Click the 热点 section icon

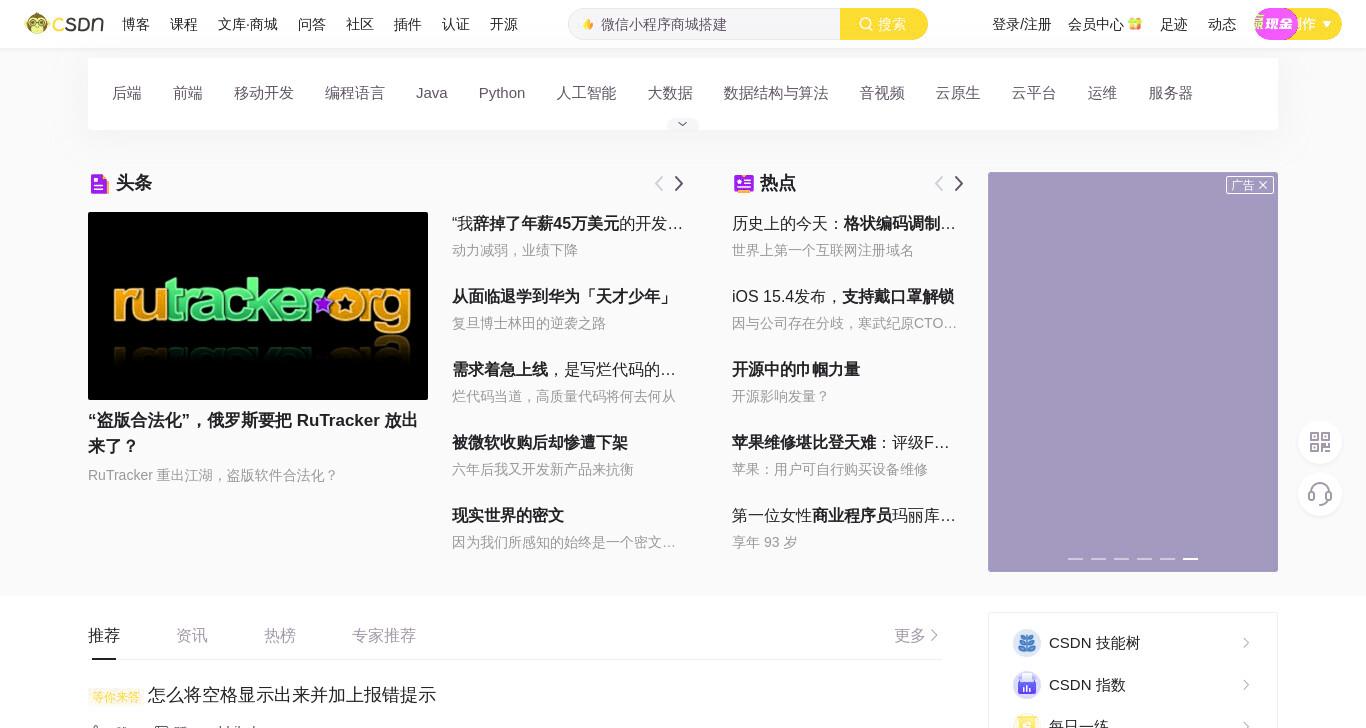pos(743,183)
